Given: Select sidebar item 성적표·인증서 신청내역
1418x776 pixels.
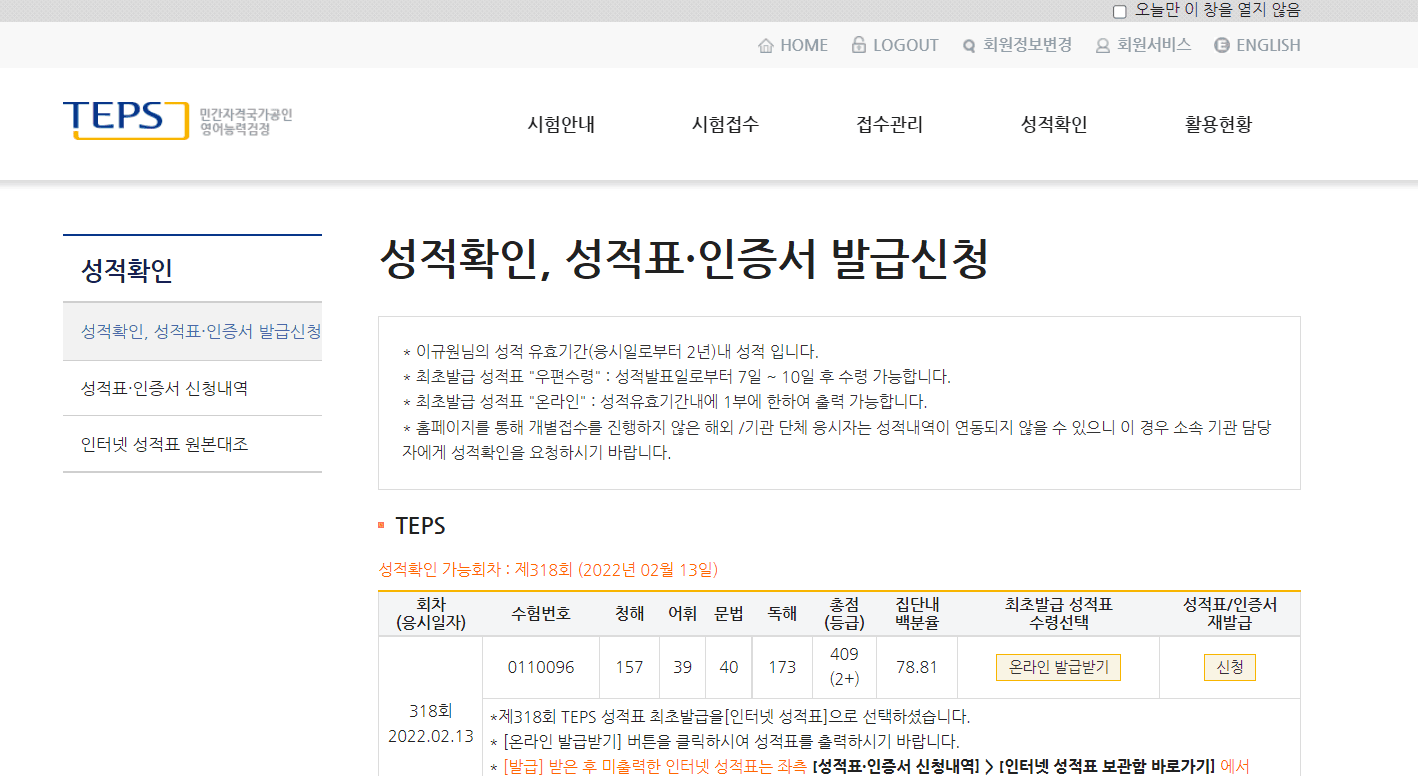Looking at the screenshot, I should pyautogui.click(x=192, y=388).
